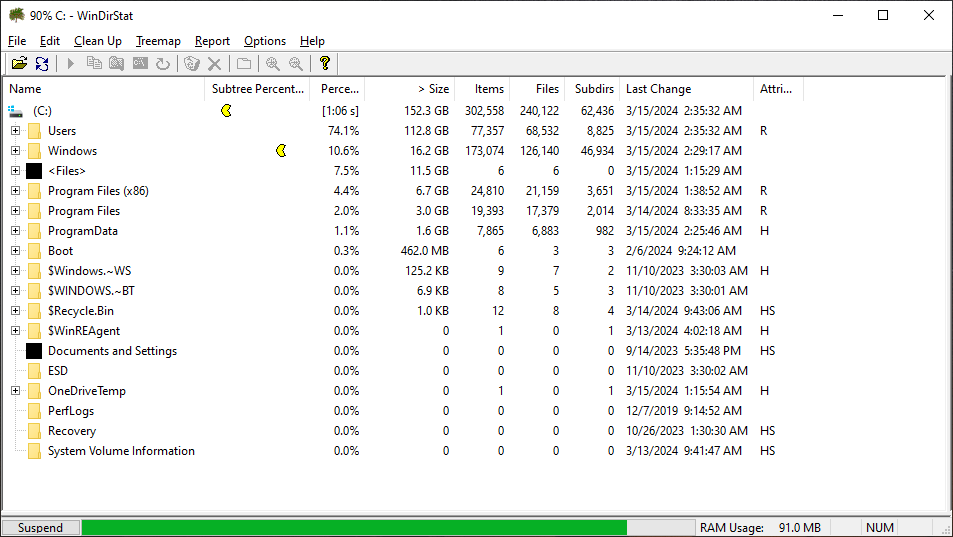
Task: Click the NUM indicator in status bar
Action: [x=879, y=528]
